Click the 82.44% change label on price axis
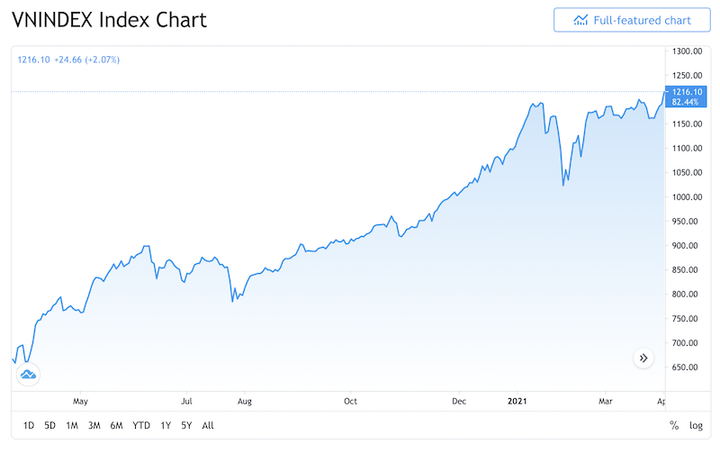 pos(686,102)
